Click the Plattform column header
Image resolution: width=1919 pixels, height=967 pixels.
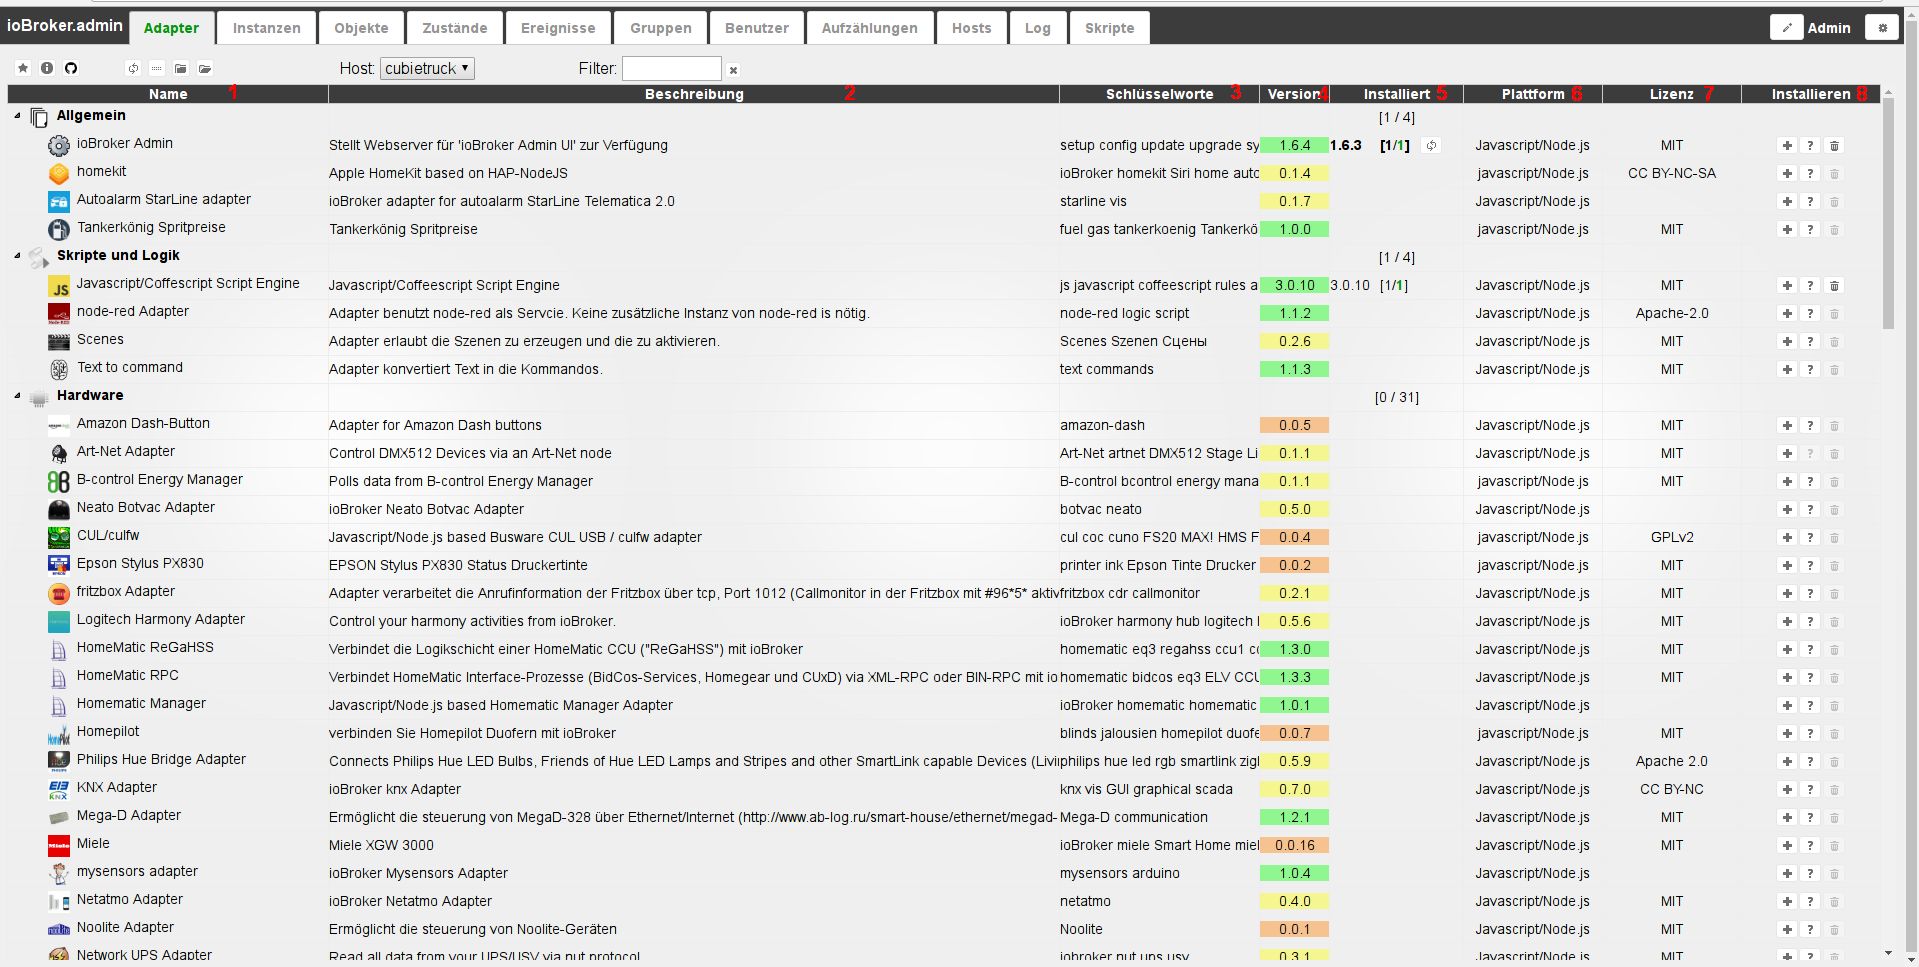point(1533,94)
